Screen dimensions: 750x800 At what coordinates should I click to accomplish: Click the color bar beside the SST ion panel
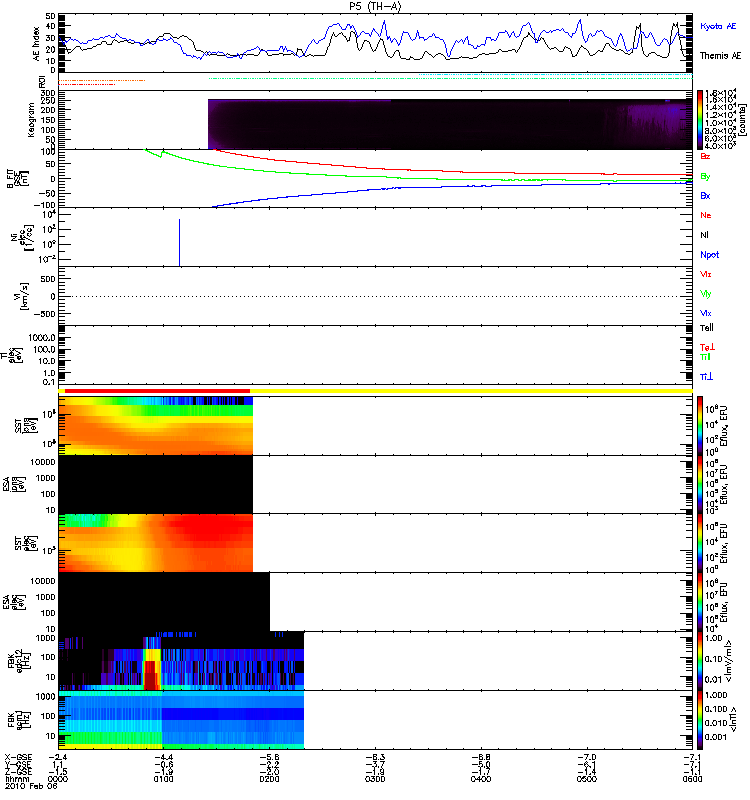click(700, 426)
